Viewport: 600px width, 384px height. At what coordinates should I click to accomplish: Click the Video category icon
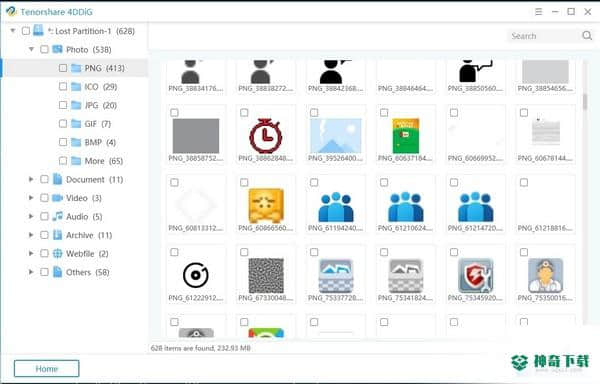tap(57, 198)
